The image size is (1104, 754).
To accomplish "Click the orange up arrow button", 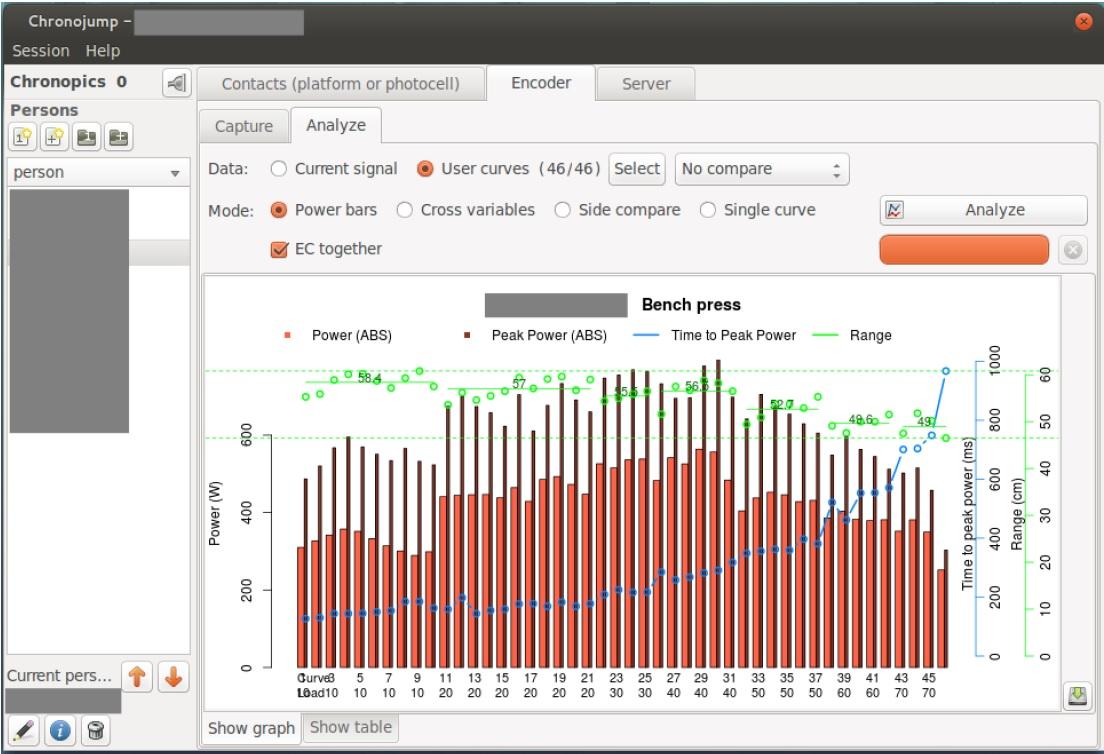I will (136, 677).
